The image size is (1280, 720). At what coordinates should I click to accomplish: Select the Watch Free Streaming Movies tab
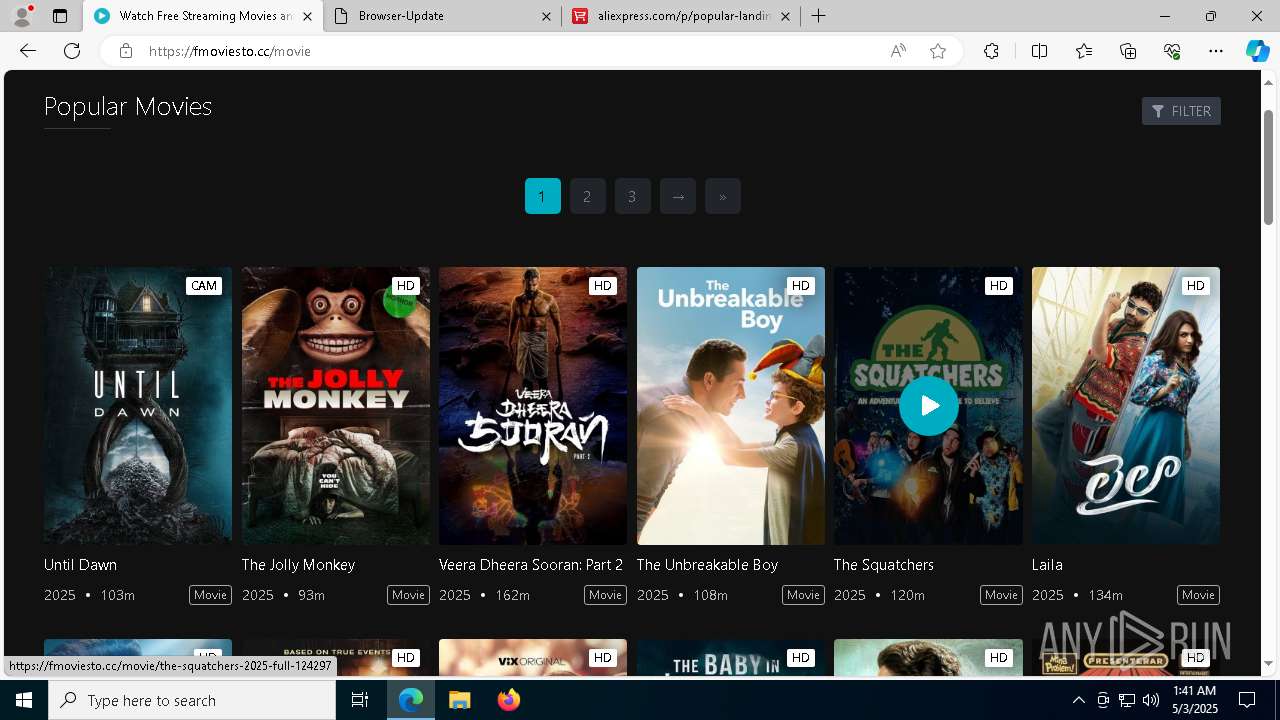pyautogui.click(x=203, y=16)
